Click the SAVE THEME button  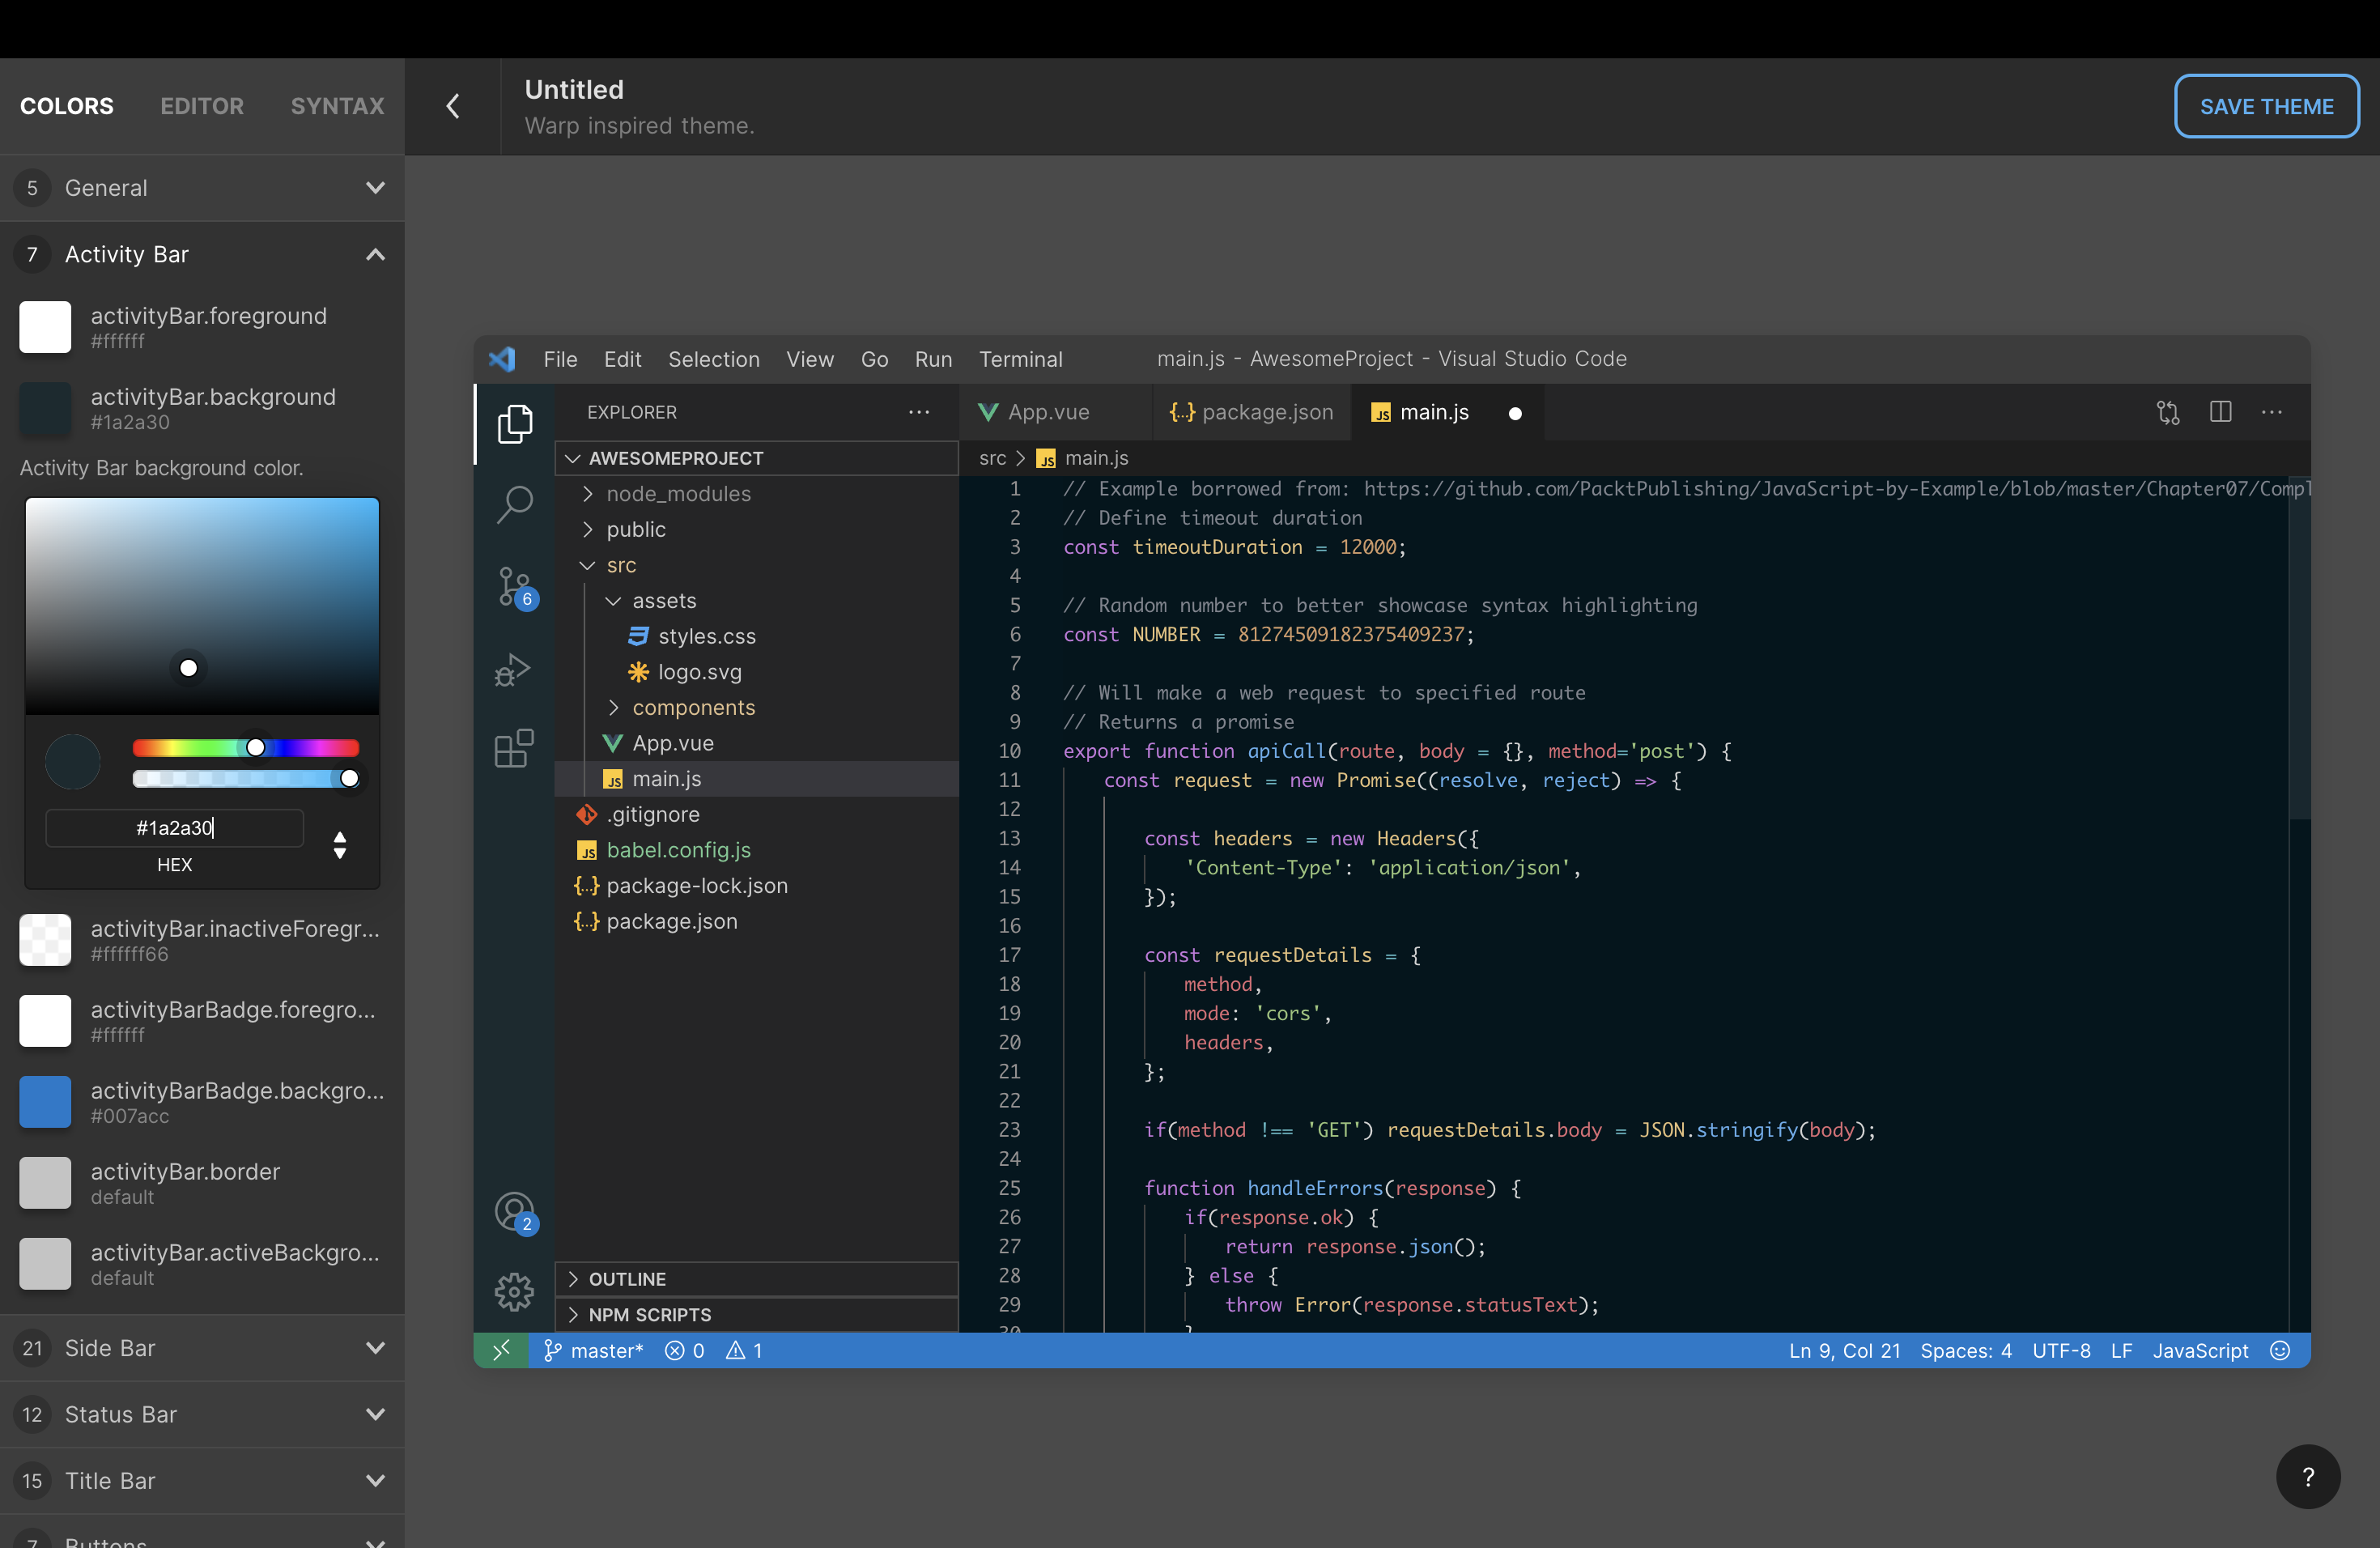[x=2266, y=106]
